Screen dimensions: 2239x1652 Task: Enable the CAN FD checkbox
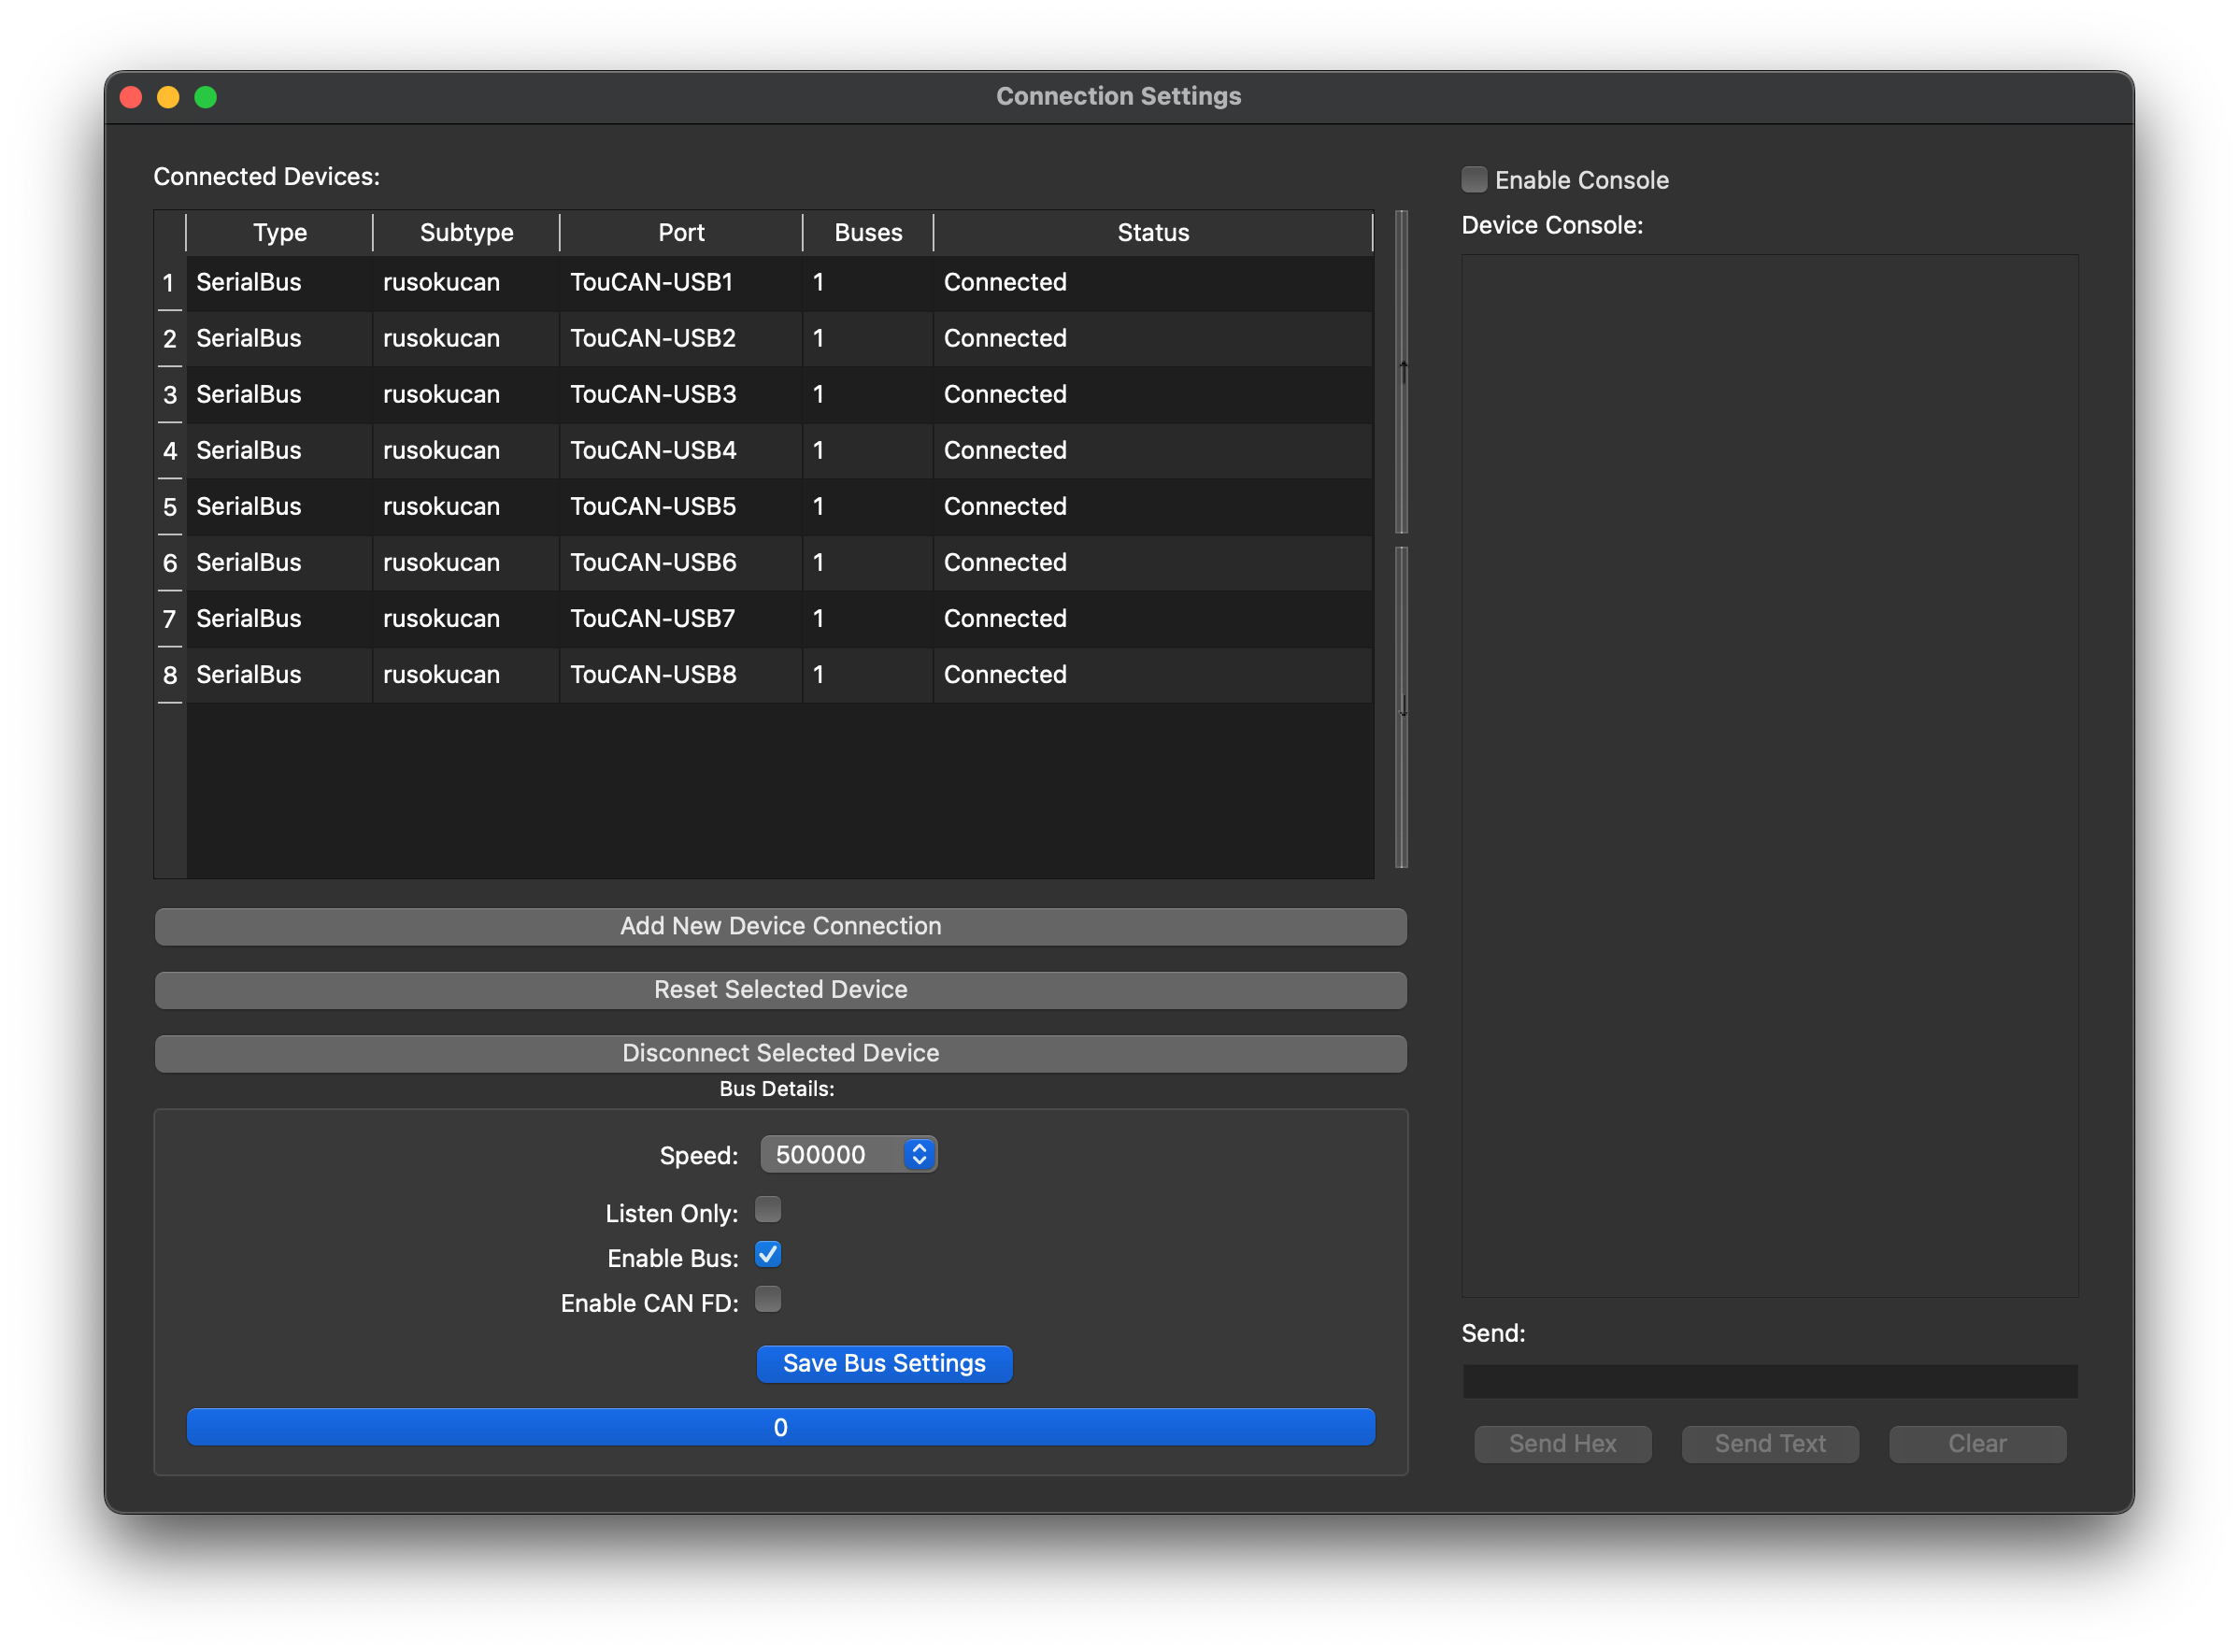pyautogui.click(x=768, y=1300)
